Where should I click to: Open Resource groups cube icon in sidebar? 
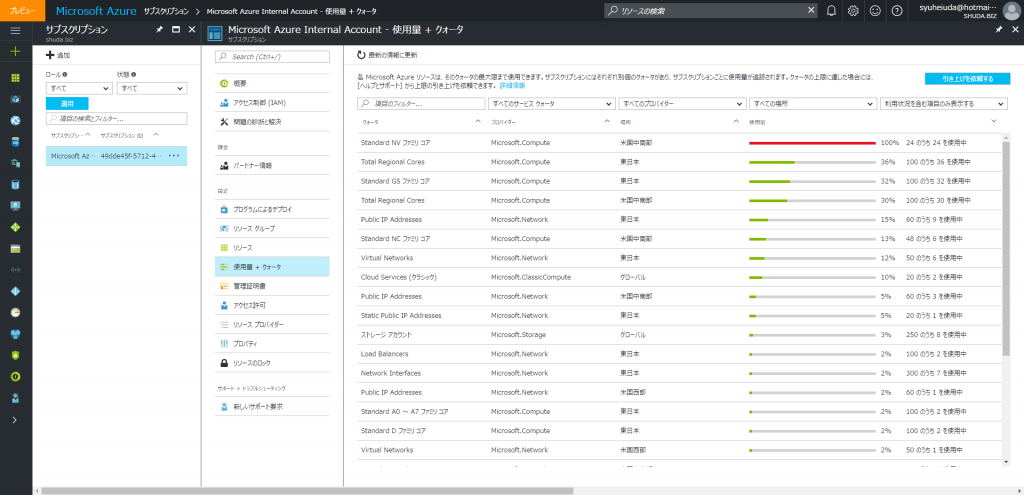point(16,99)
